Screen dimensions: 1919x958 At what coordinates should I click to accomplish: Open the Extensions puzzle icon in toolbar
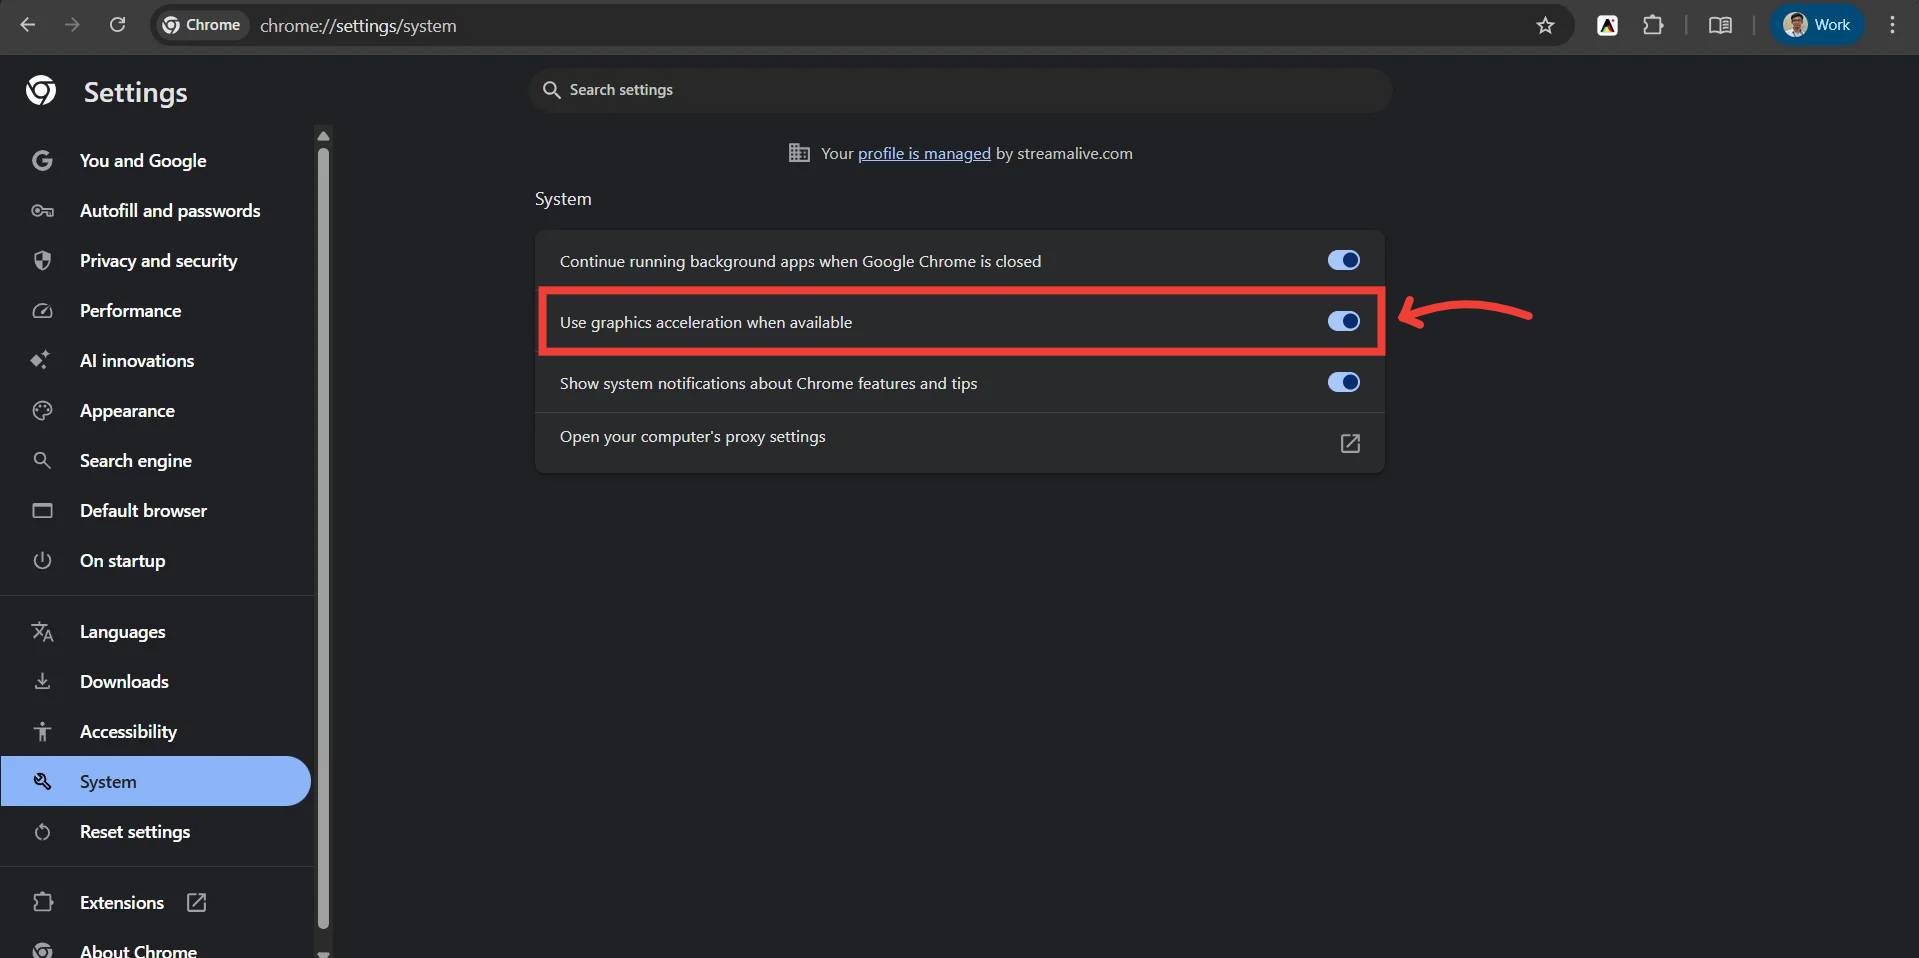pyautogui.click(x=1653, y=25)
